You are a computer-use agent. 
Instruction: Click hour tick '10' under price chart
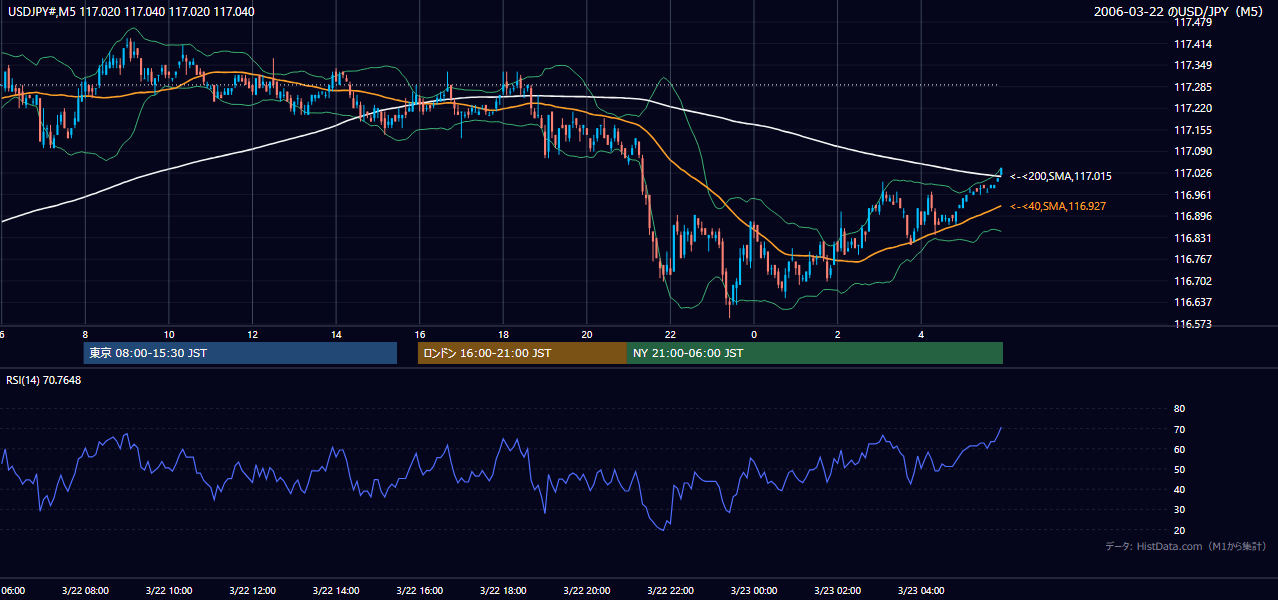[x=169, y=334]
